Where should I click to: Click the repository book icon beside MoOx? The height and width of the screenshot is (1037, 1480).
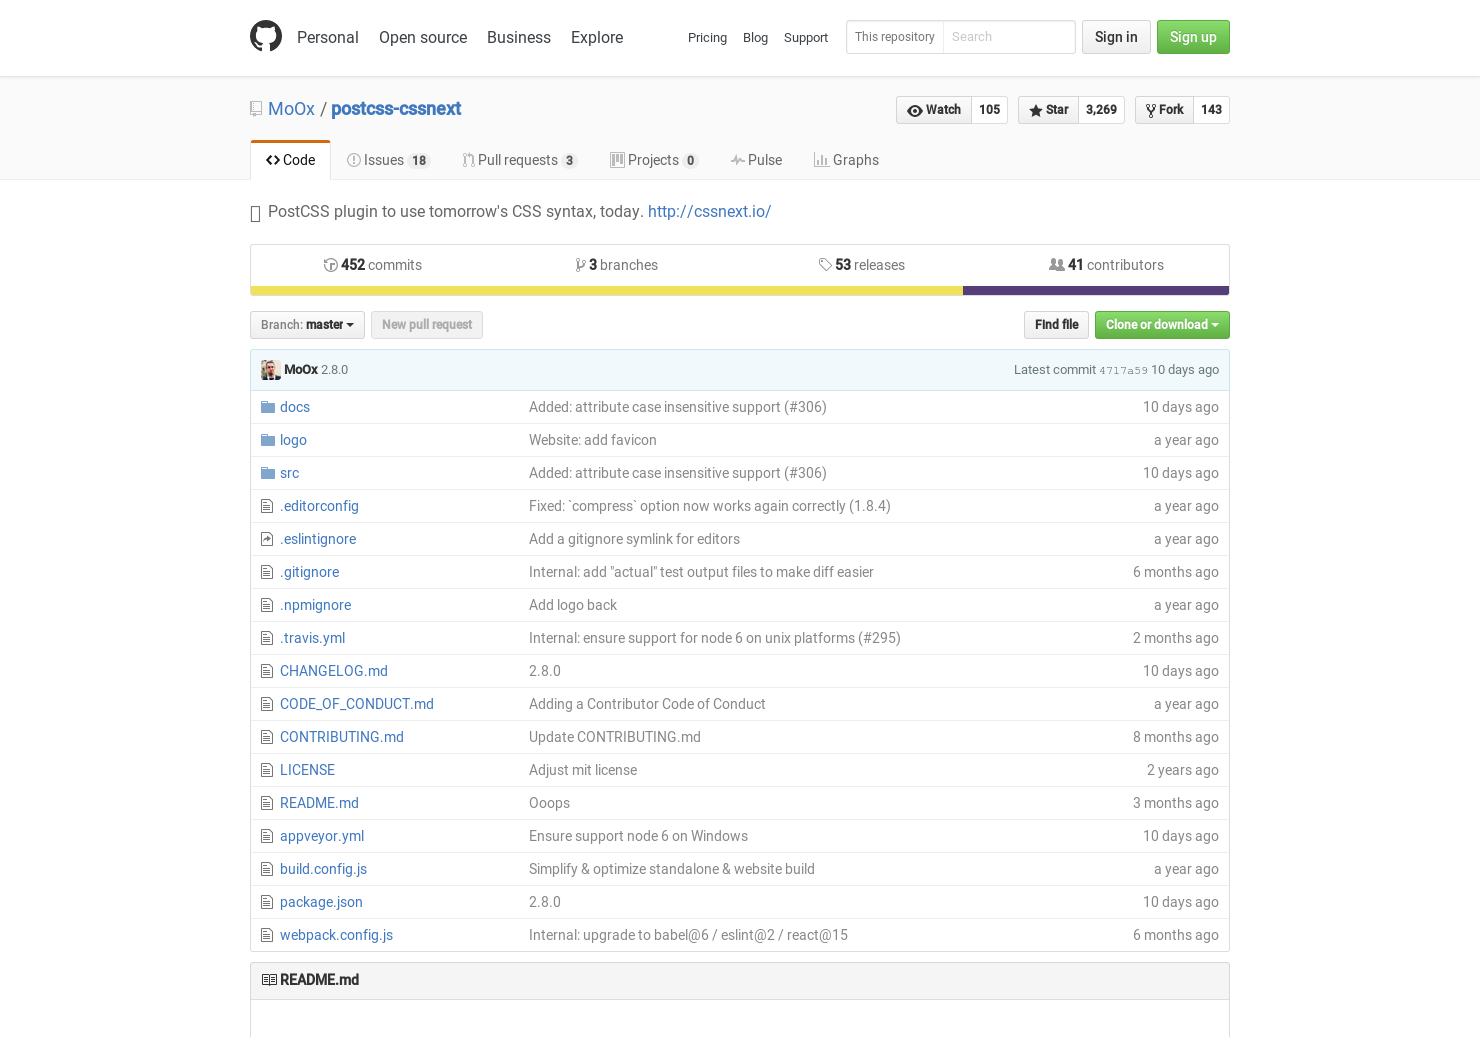point(256,109)
